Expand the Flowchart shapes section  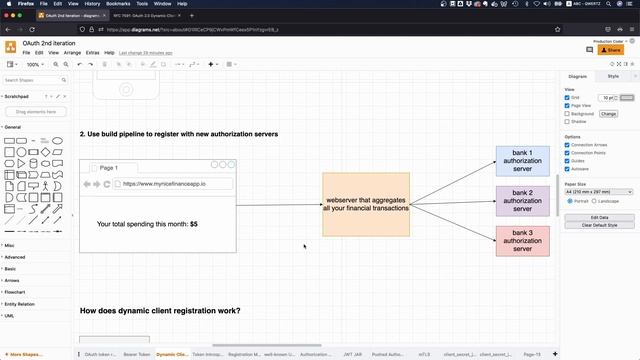14,292
